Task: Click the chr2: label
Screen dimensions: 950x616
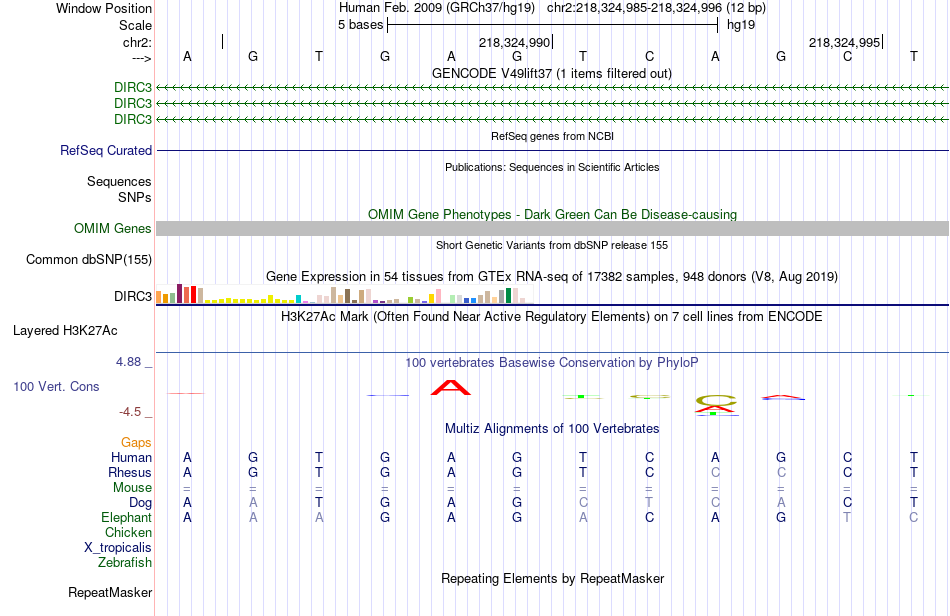Action: click(x=138, y=42)
